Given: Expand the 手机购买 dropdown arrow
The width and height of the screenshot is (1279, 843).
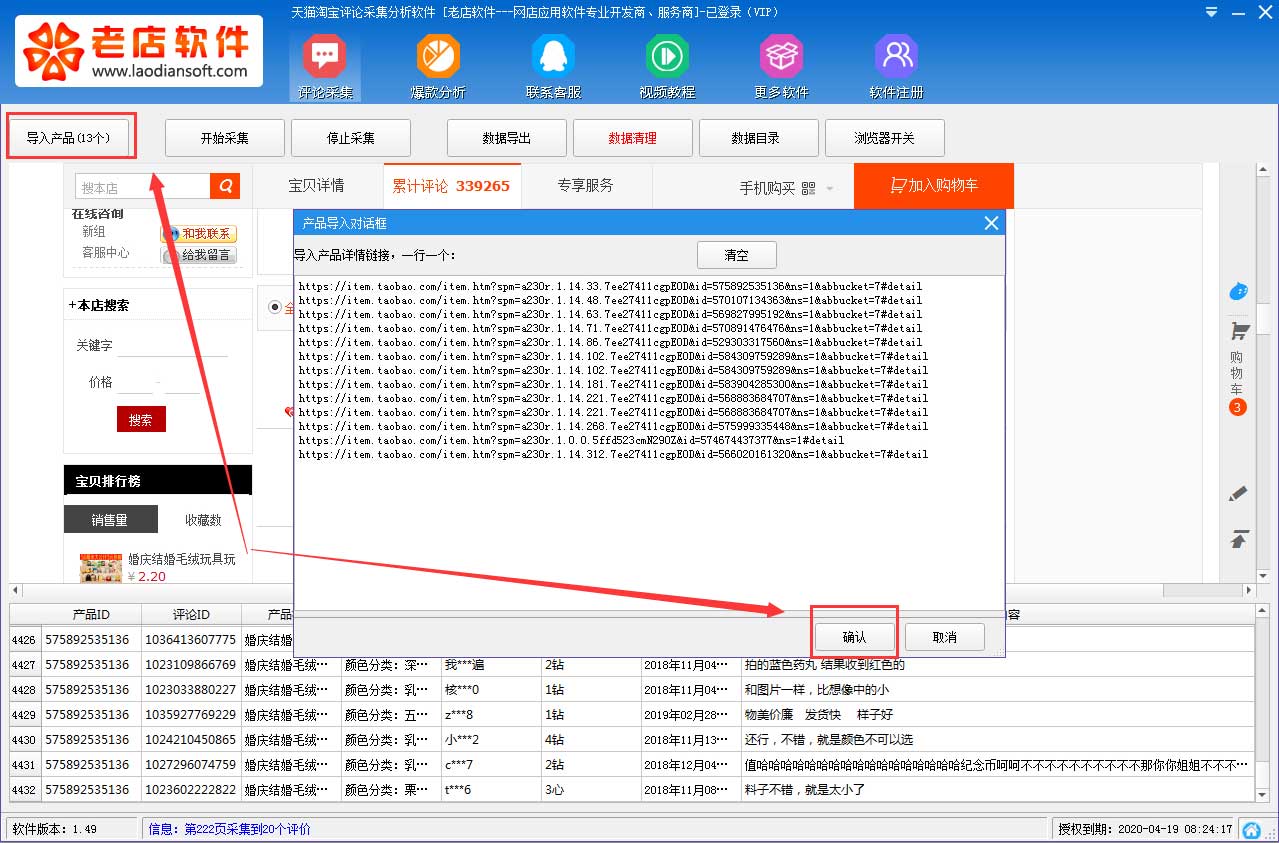Looking at the screenshot, I should click(830, 189).
